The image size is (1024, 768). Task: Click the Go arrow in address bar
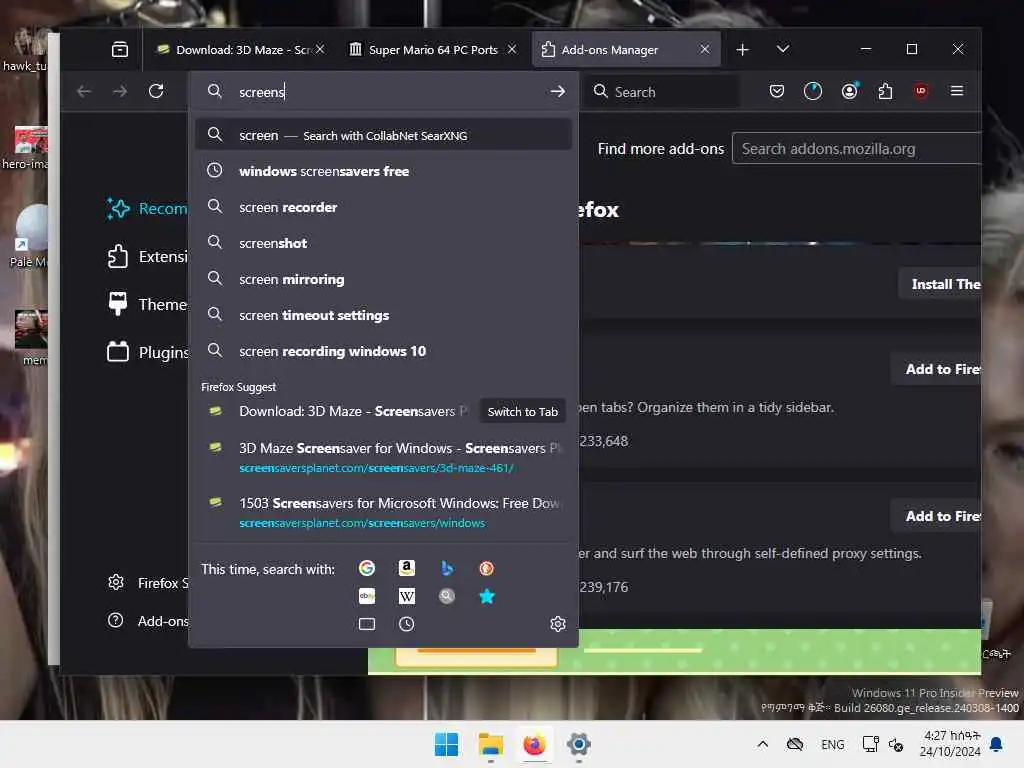point(558,91)
